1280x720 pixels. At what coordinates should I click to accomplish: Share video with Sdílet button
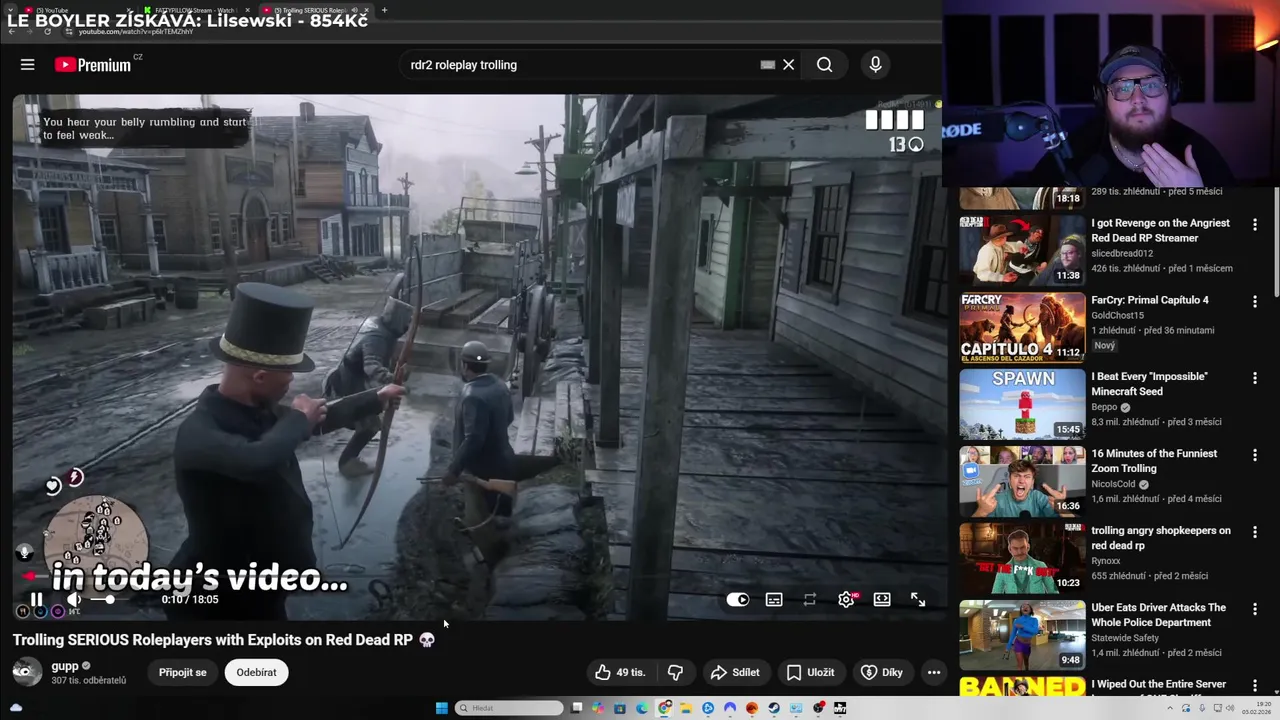[x=735, y=672]
